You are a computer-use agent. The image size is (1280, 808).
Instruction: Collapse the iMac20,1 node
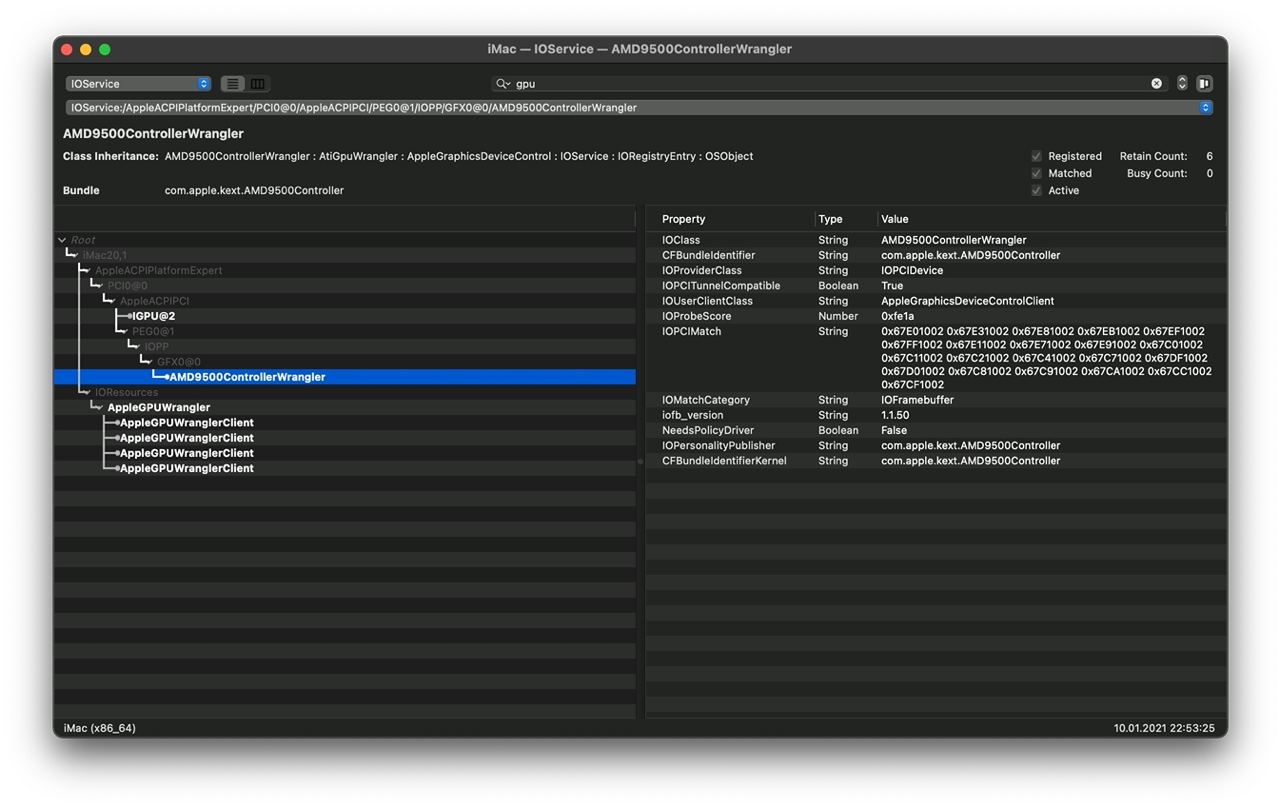point(74,256)
